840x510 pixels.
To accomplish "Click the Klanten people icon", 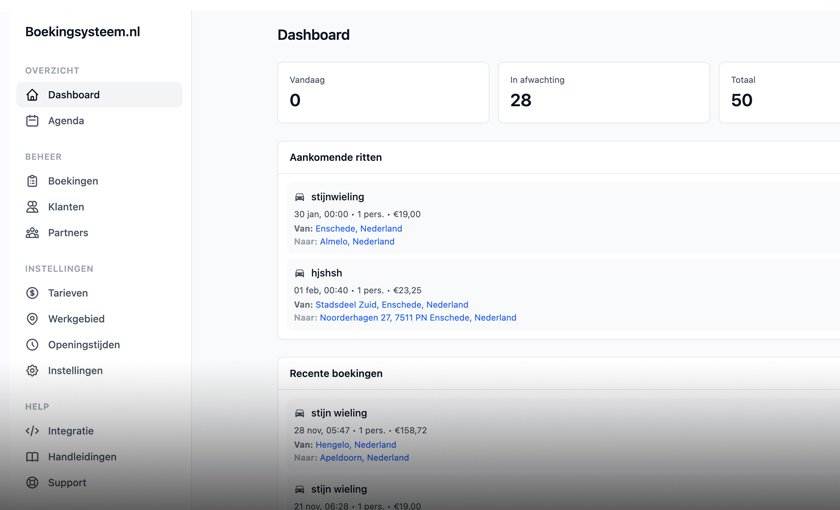I will coord(32,207).
